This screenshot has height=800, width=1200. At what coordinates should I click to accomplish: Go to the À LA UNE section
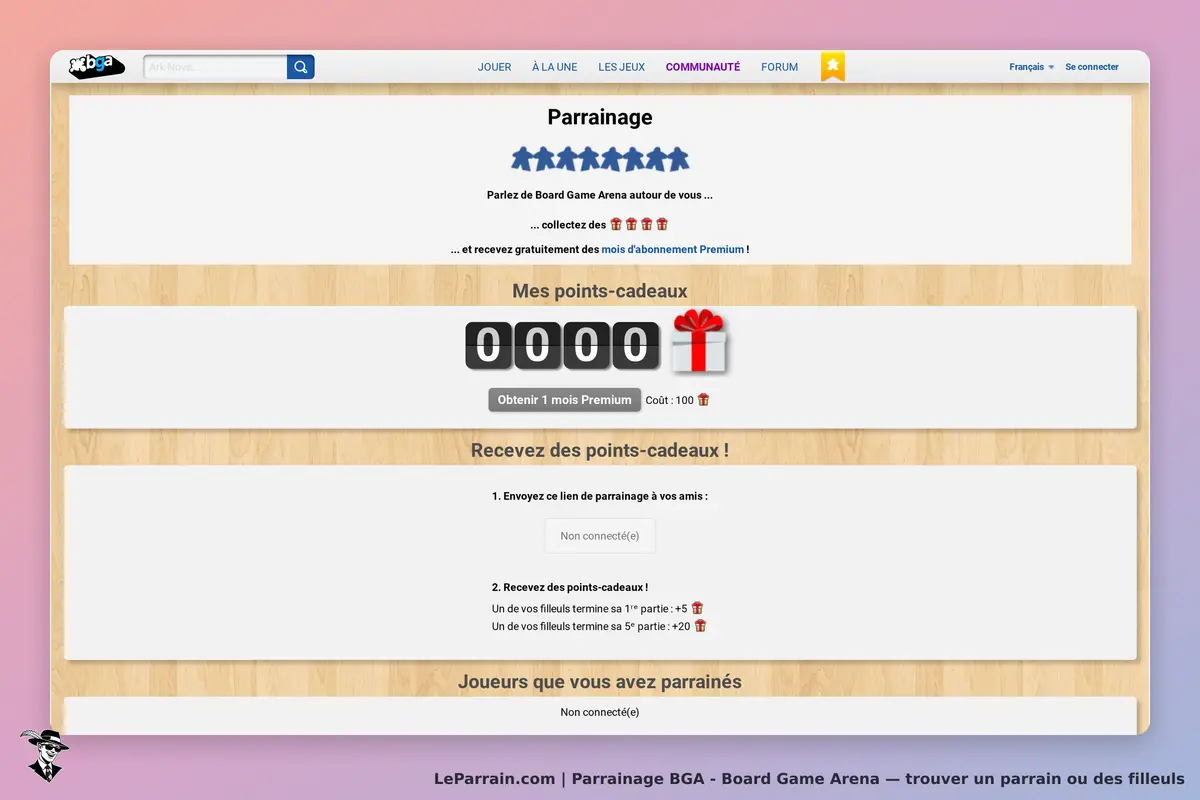554,67
